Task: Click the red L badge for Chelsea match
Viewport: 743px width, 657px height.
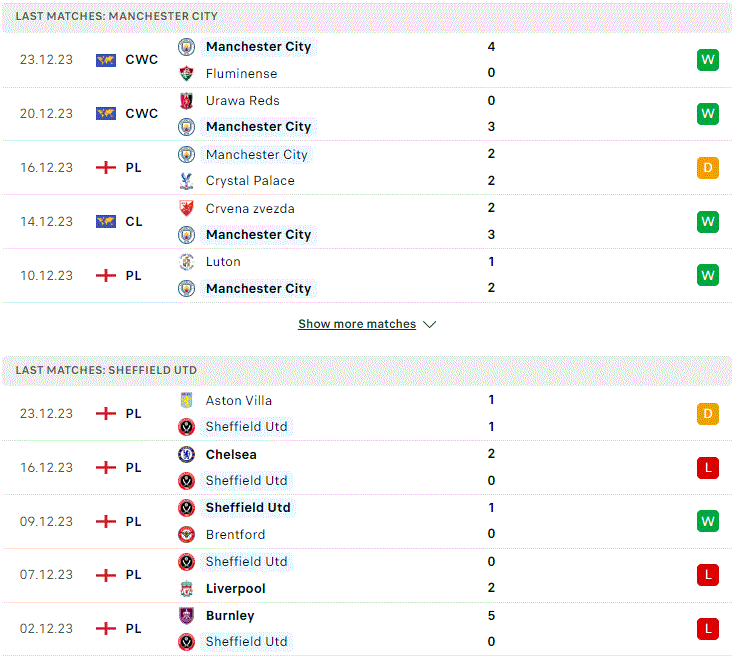Action: click(x=707, y=468)
